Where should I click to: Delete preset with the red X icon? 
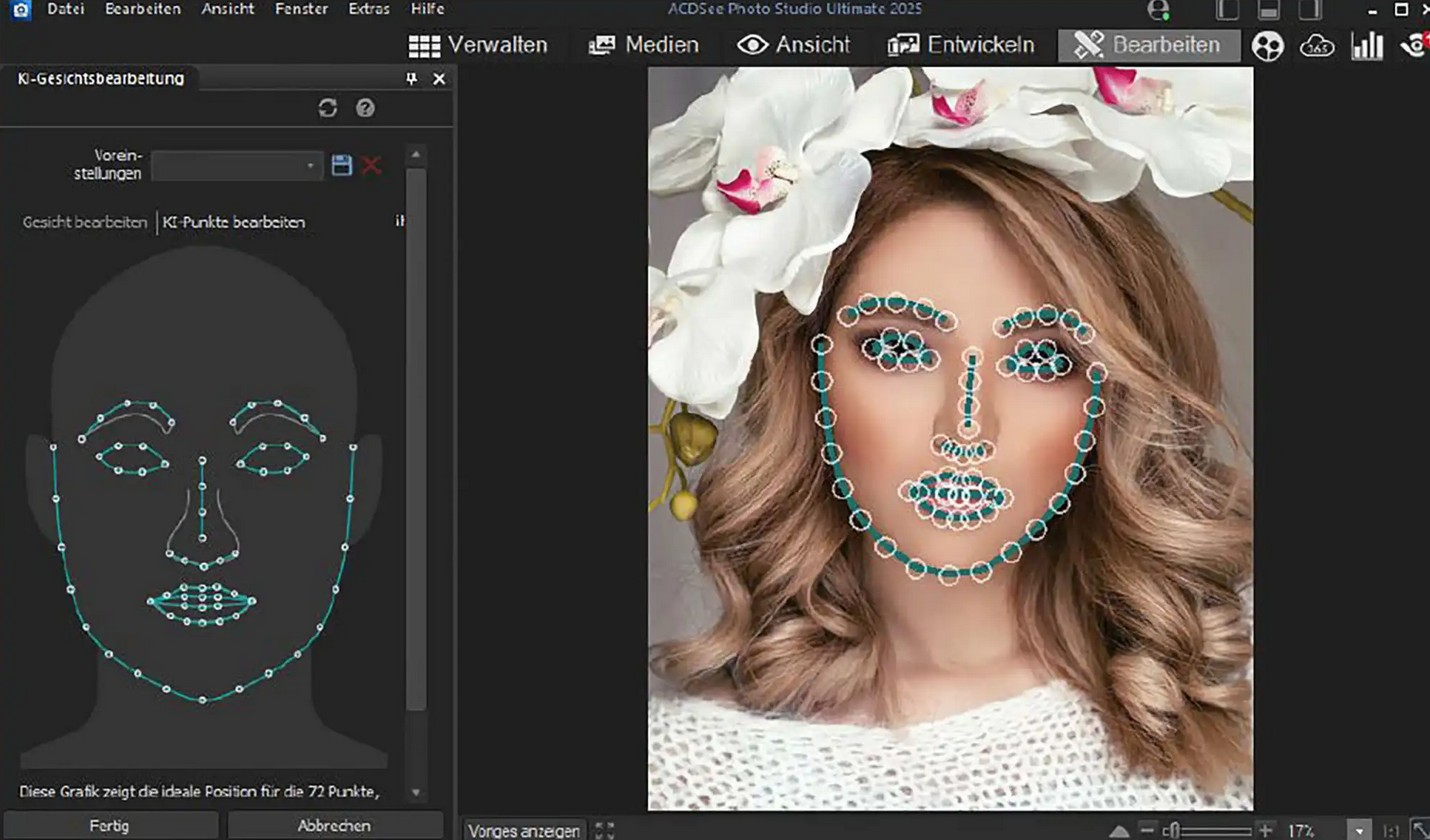[x=372, y=165]
